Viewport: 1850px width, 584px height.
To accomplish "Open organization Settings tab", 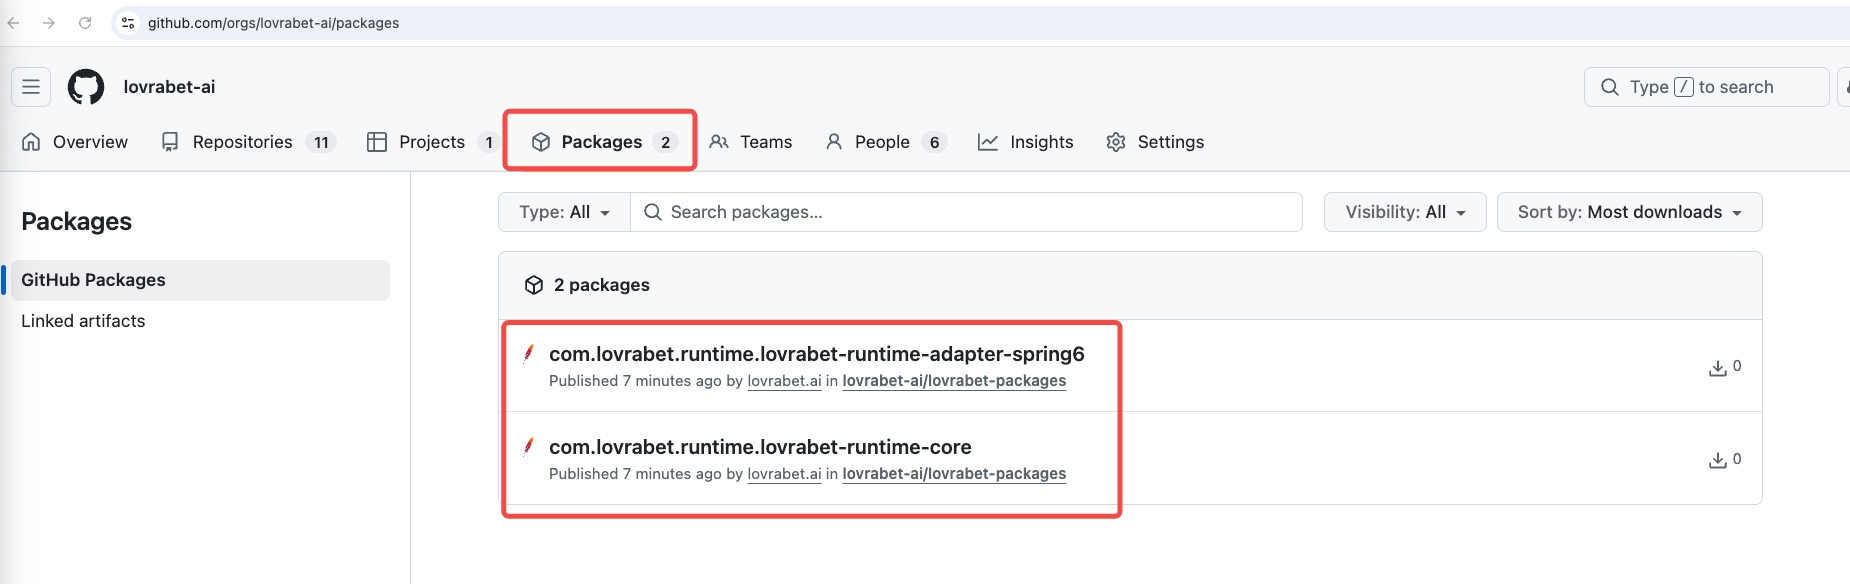I will coord(1155,142).
